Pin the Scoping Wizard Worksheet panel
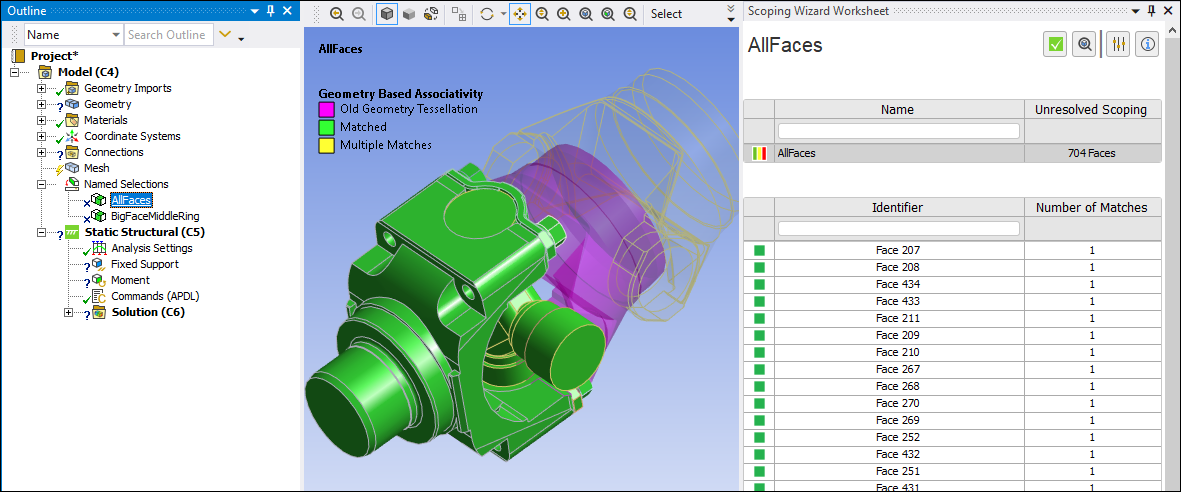The height and width of the screenshot is (492, 1181). coord(1151,10)
